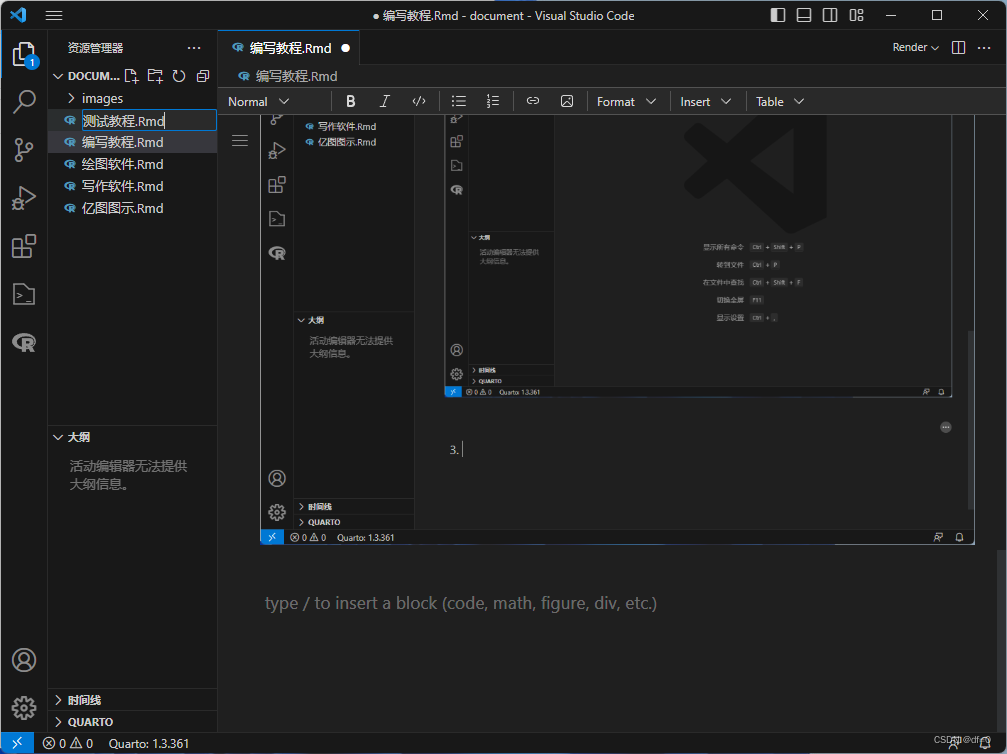This screenshot has height=754, width=1007.
Task: Toggle the Primary Side Bar layout
Action: [777, 15]
